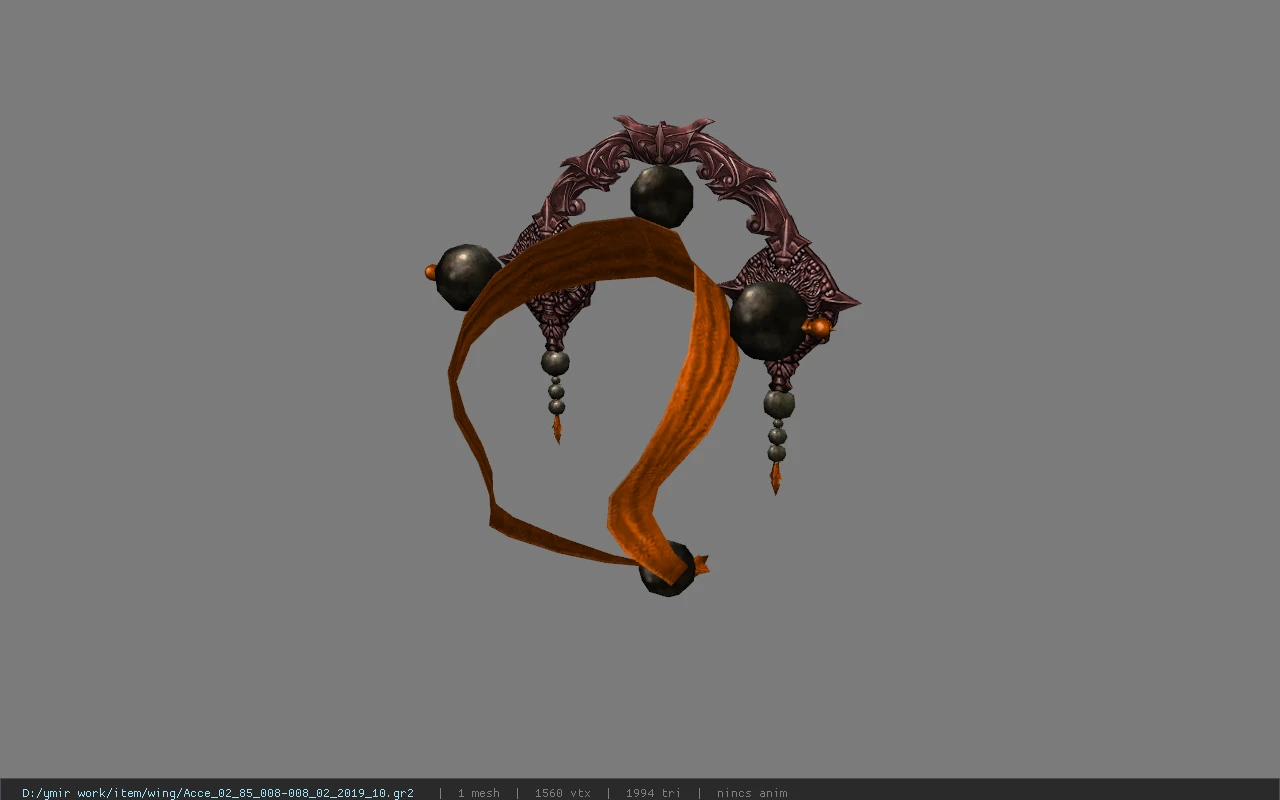Click the file path in status bar
The height and width of the screenshot is (800, 1280).
(218, 793)
